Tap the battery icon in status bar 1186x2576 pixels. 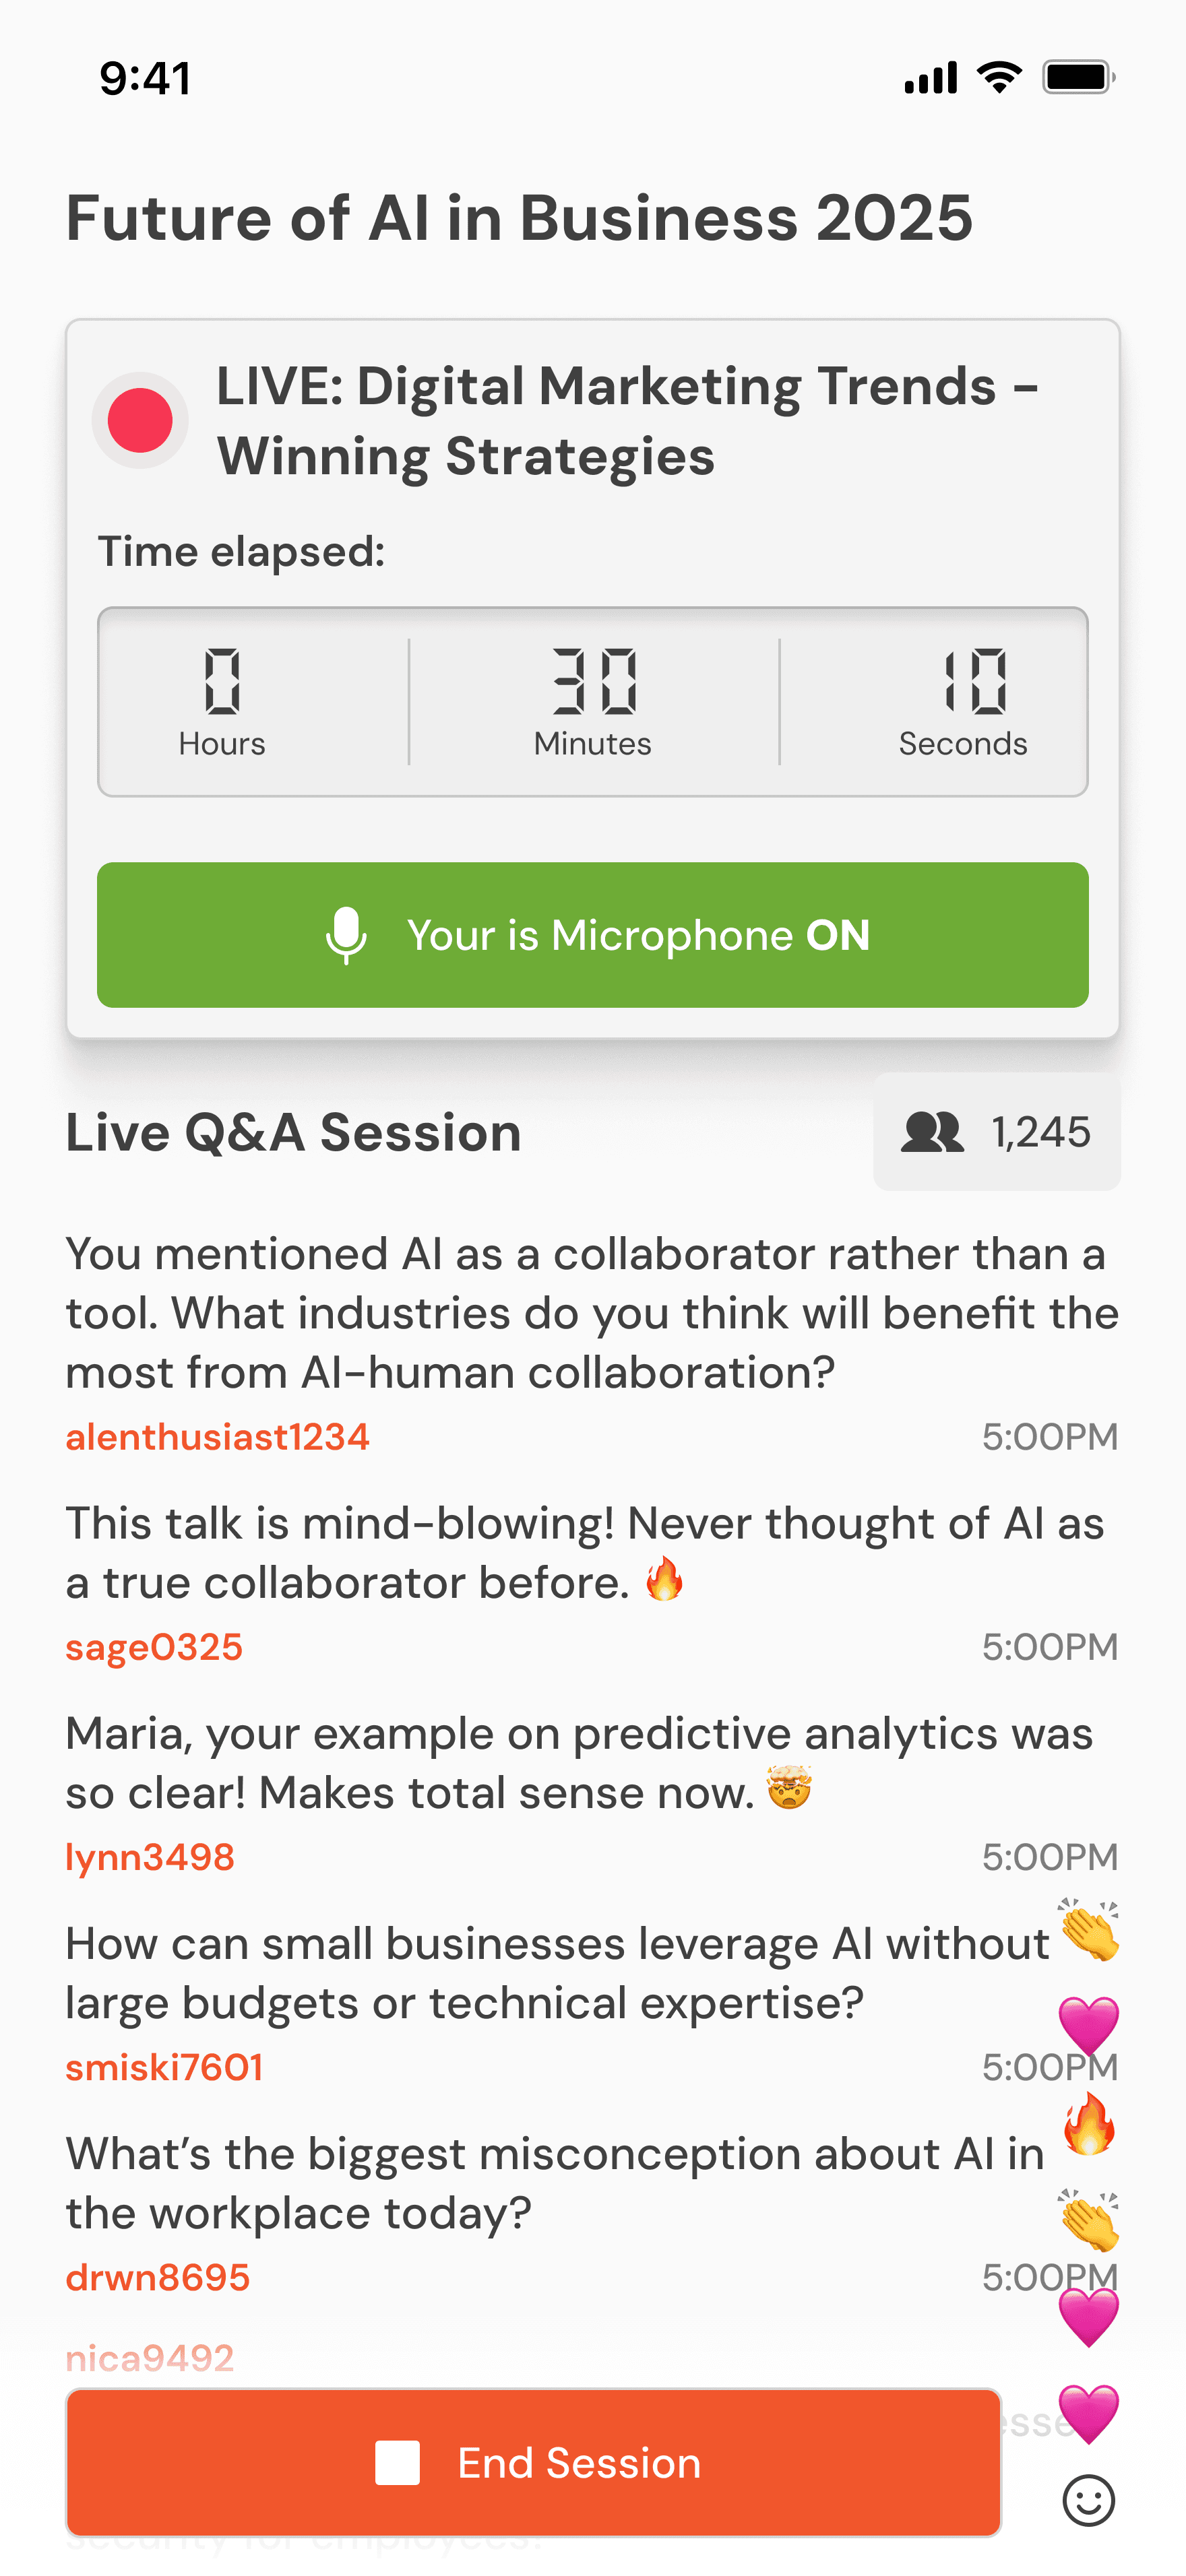[x=1079, y=77]
